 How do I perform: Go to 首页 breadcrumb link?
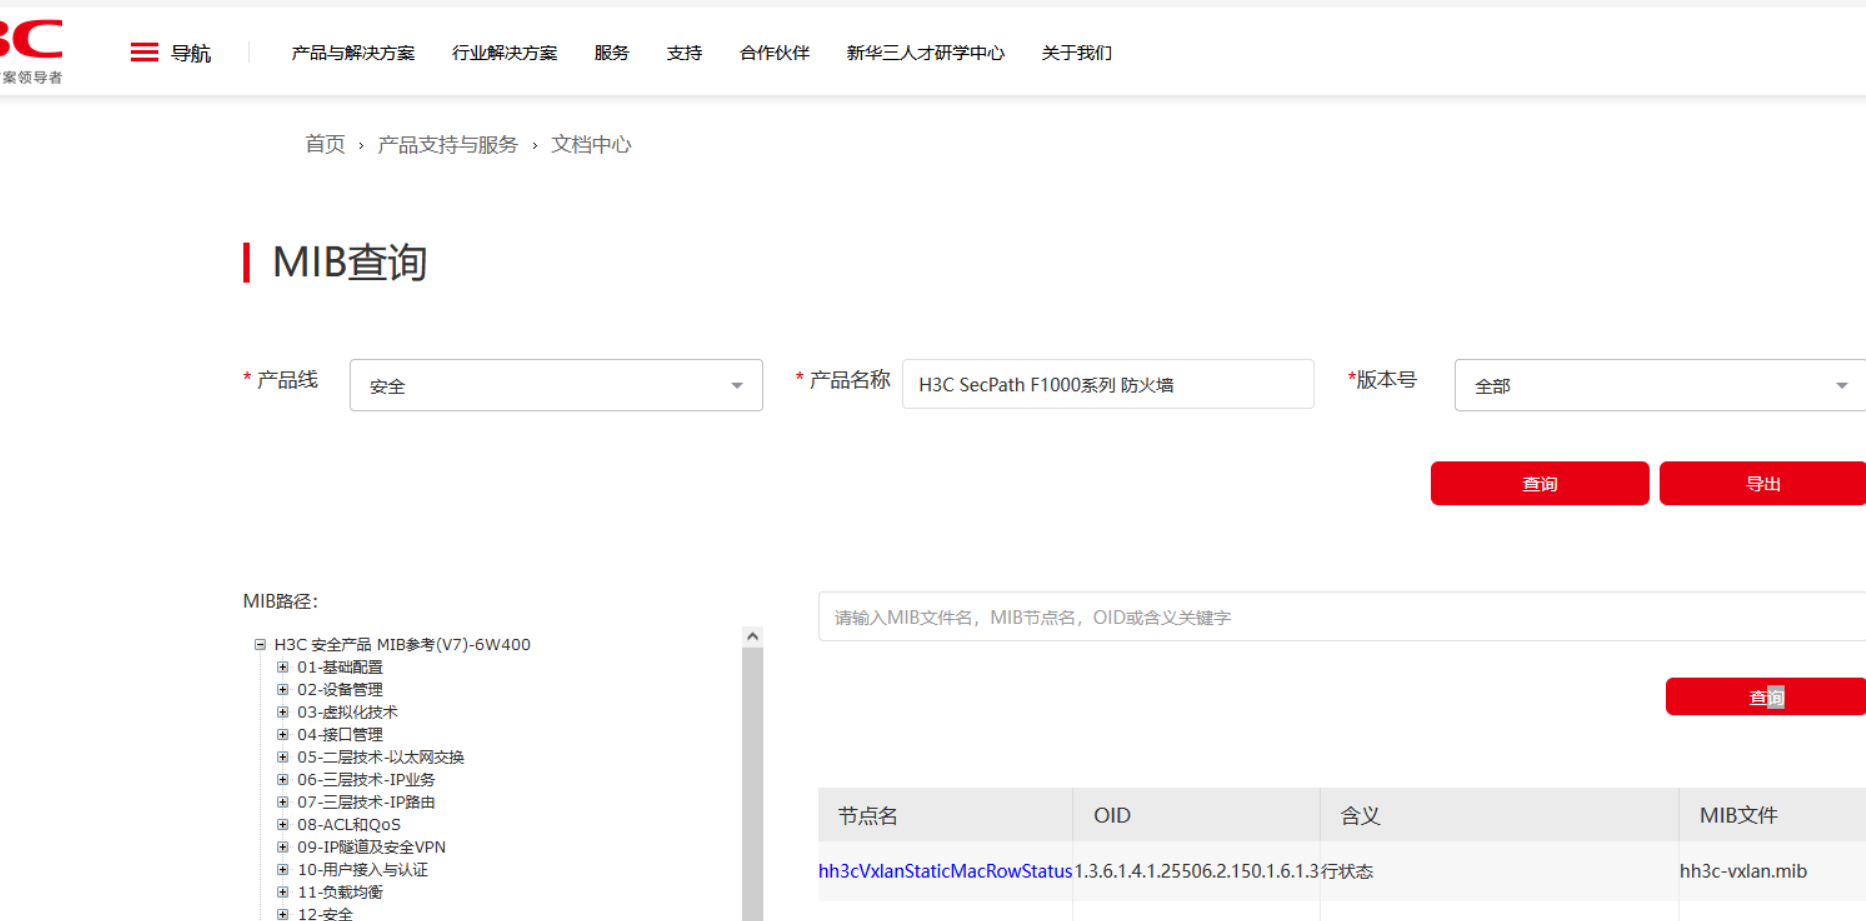(x=325, y=145)
